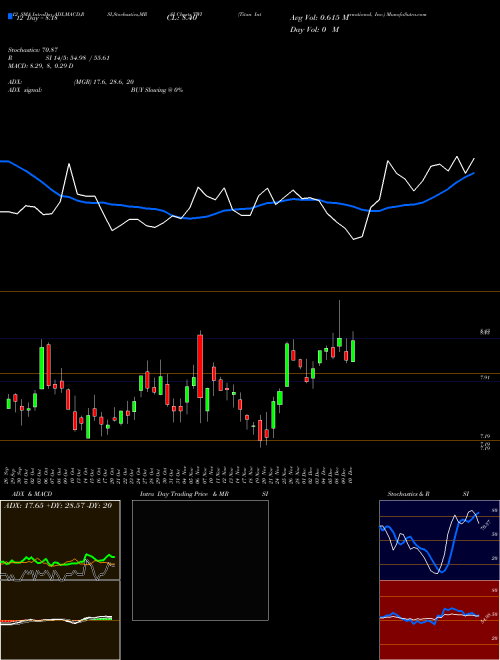Screen dimensions: 500x660
Task: Click the 'Stochastics & R' panel title
Action: tap(408, 494)
